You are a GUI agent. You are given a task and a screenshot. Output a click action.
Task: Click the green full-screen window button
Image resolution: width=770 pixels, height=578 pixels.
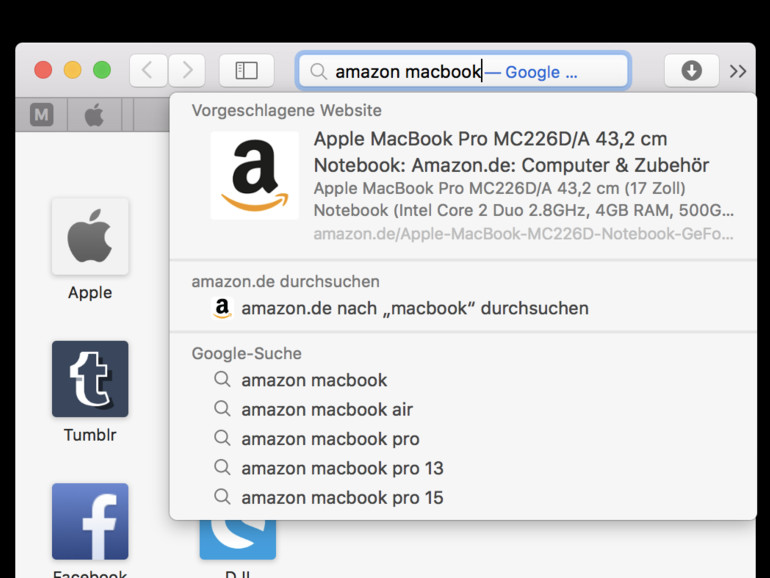pyautogui.click(x=102, y=70)
